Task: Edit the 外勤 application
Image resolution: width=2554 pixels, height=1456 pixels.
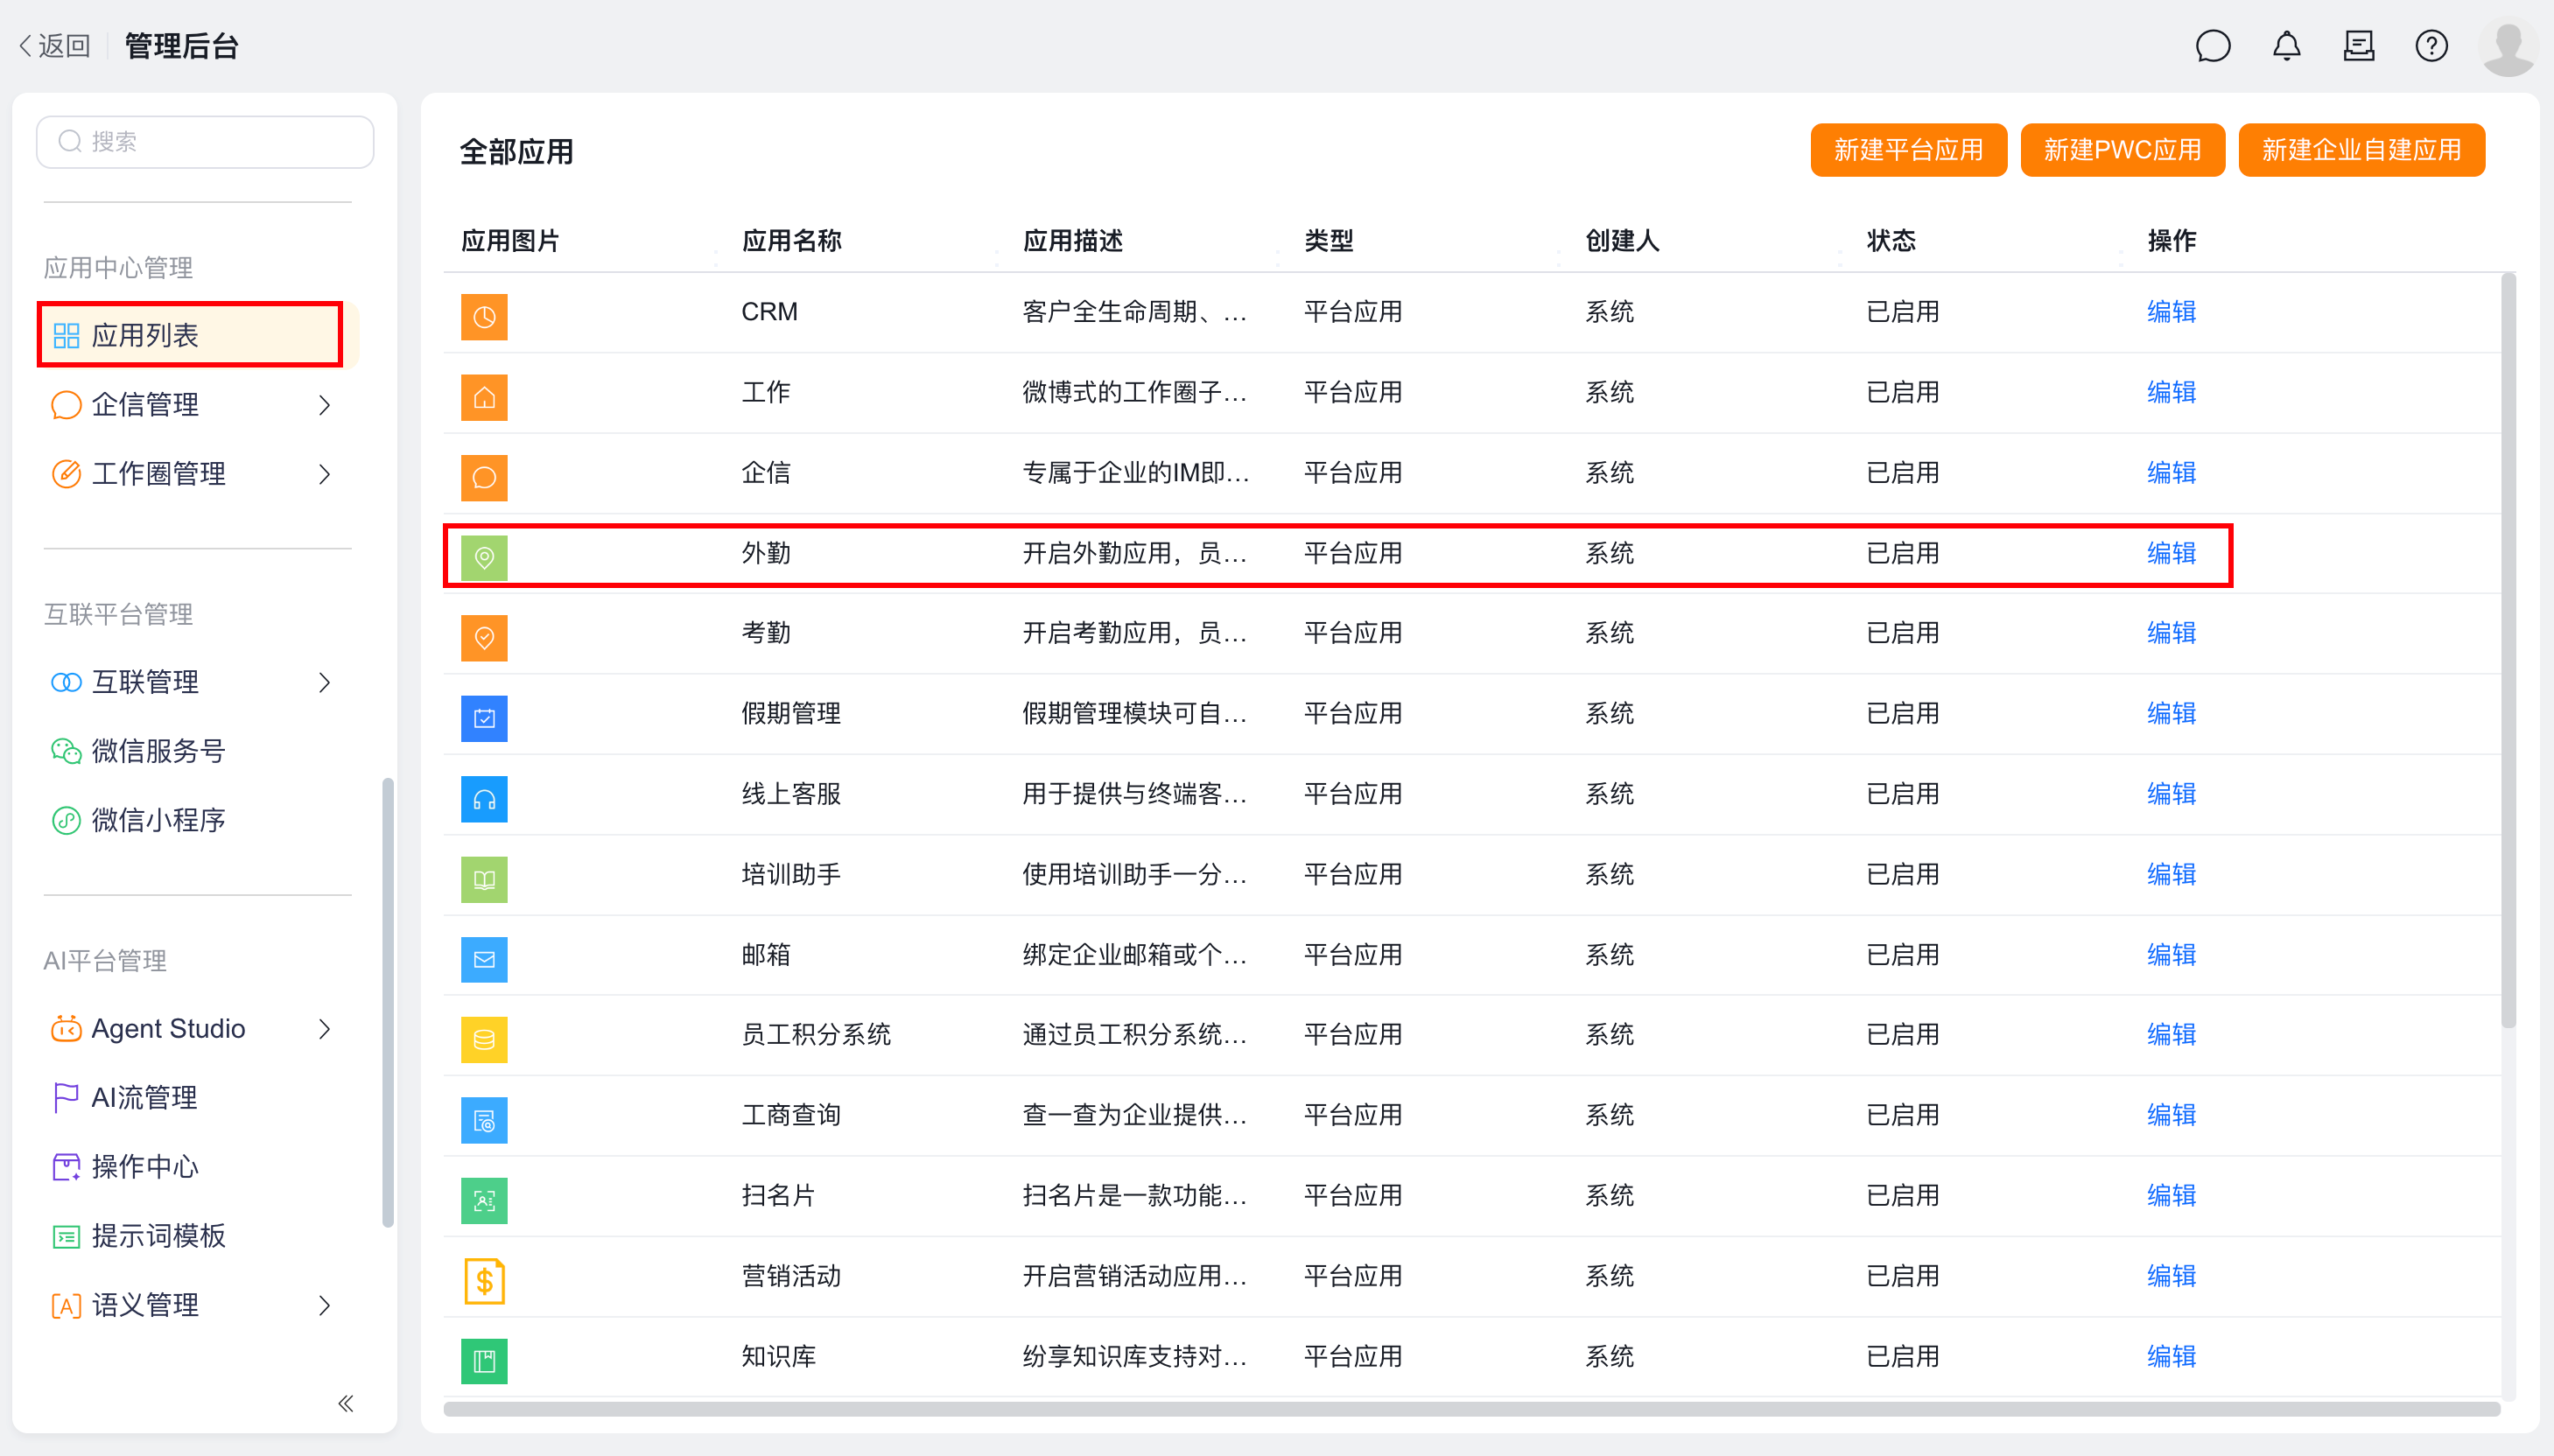Action: (x=2171, y=553)
